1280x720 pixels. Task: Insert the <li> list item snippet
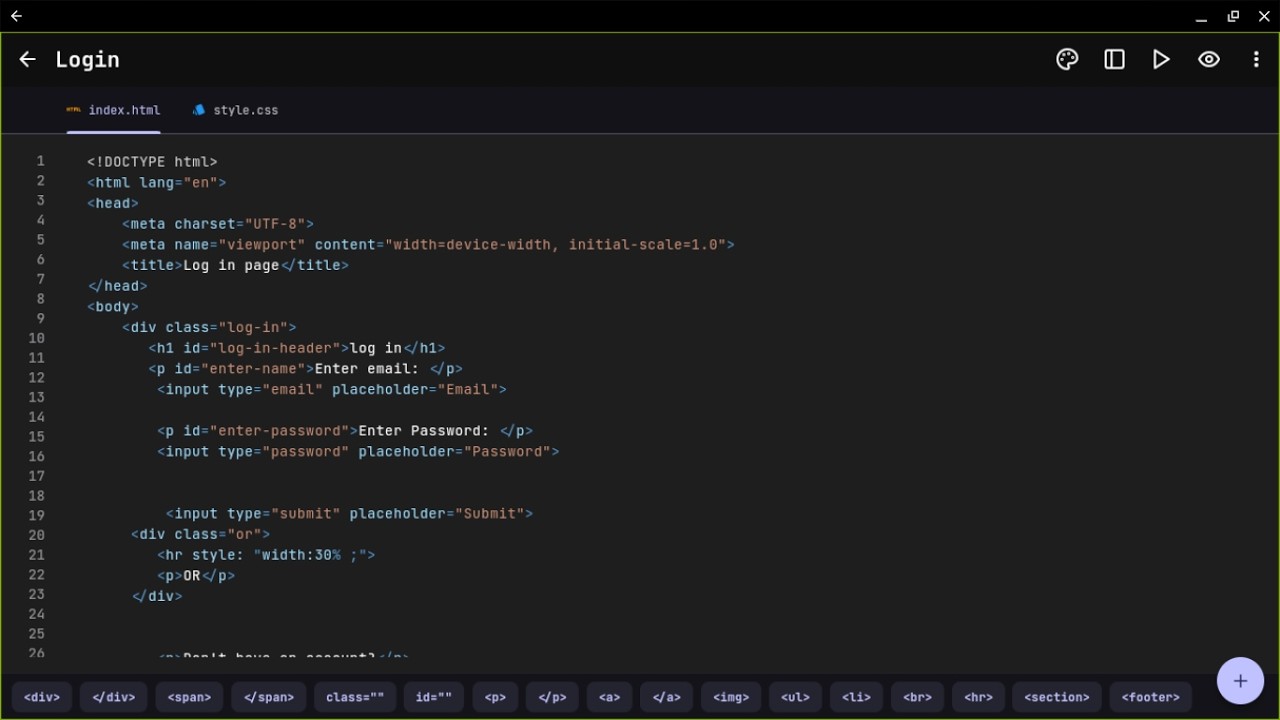(856, 697)
